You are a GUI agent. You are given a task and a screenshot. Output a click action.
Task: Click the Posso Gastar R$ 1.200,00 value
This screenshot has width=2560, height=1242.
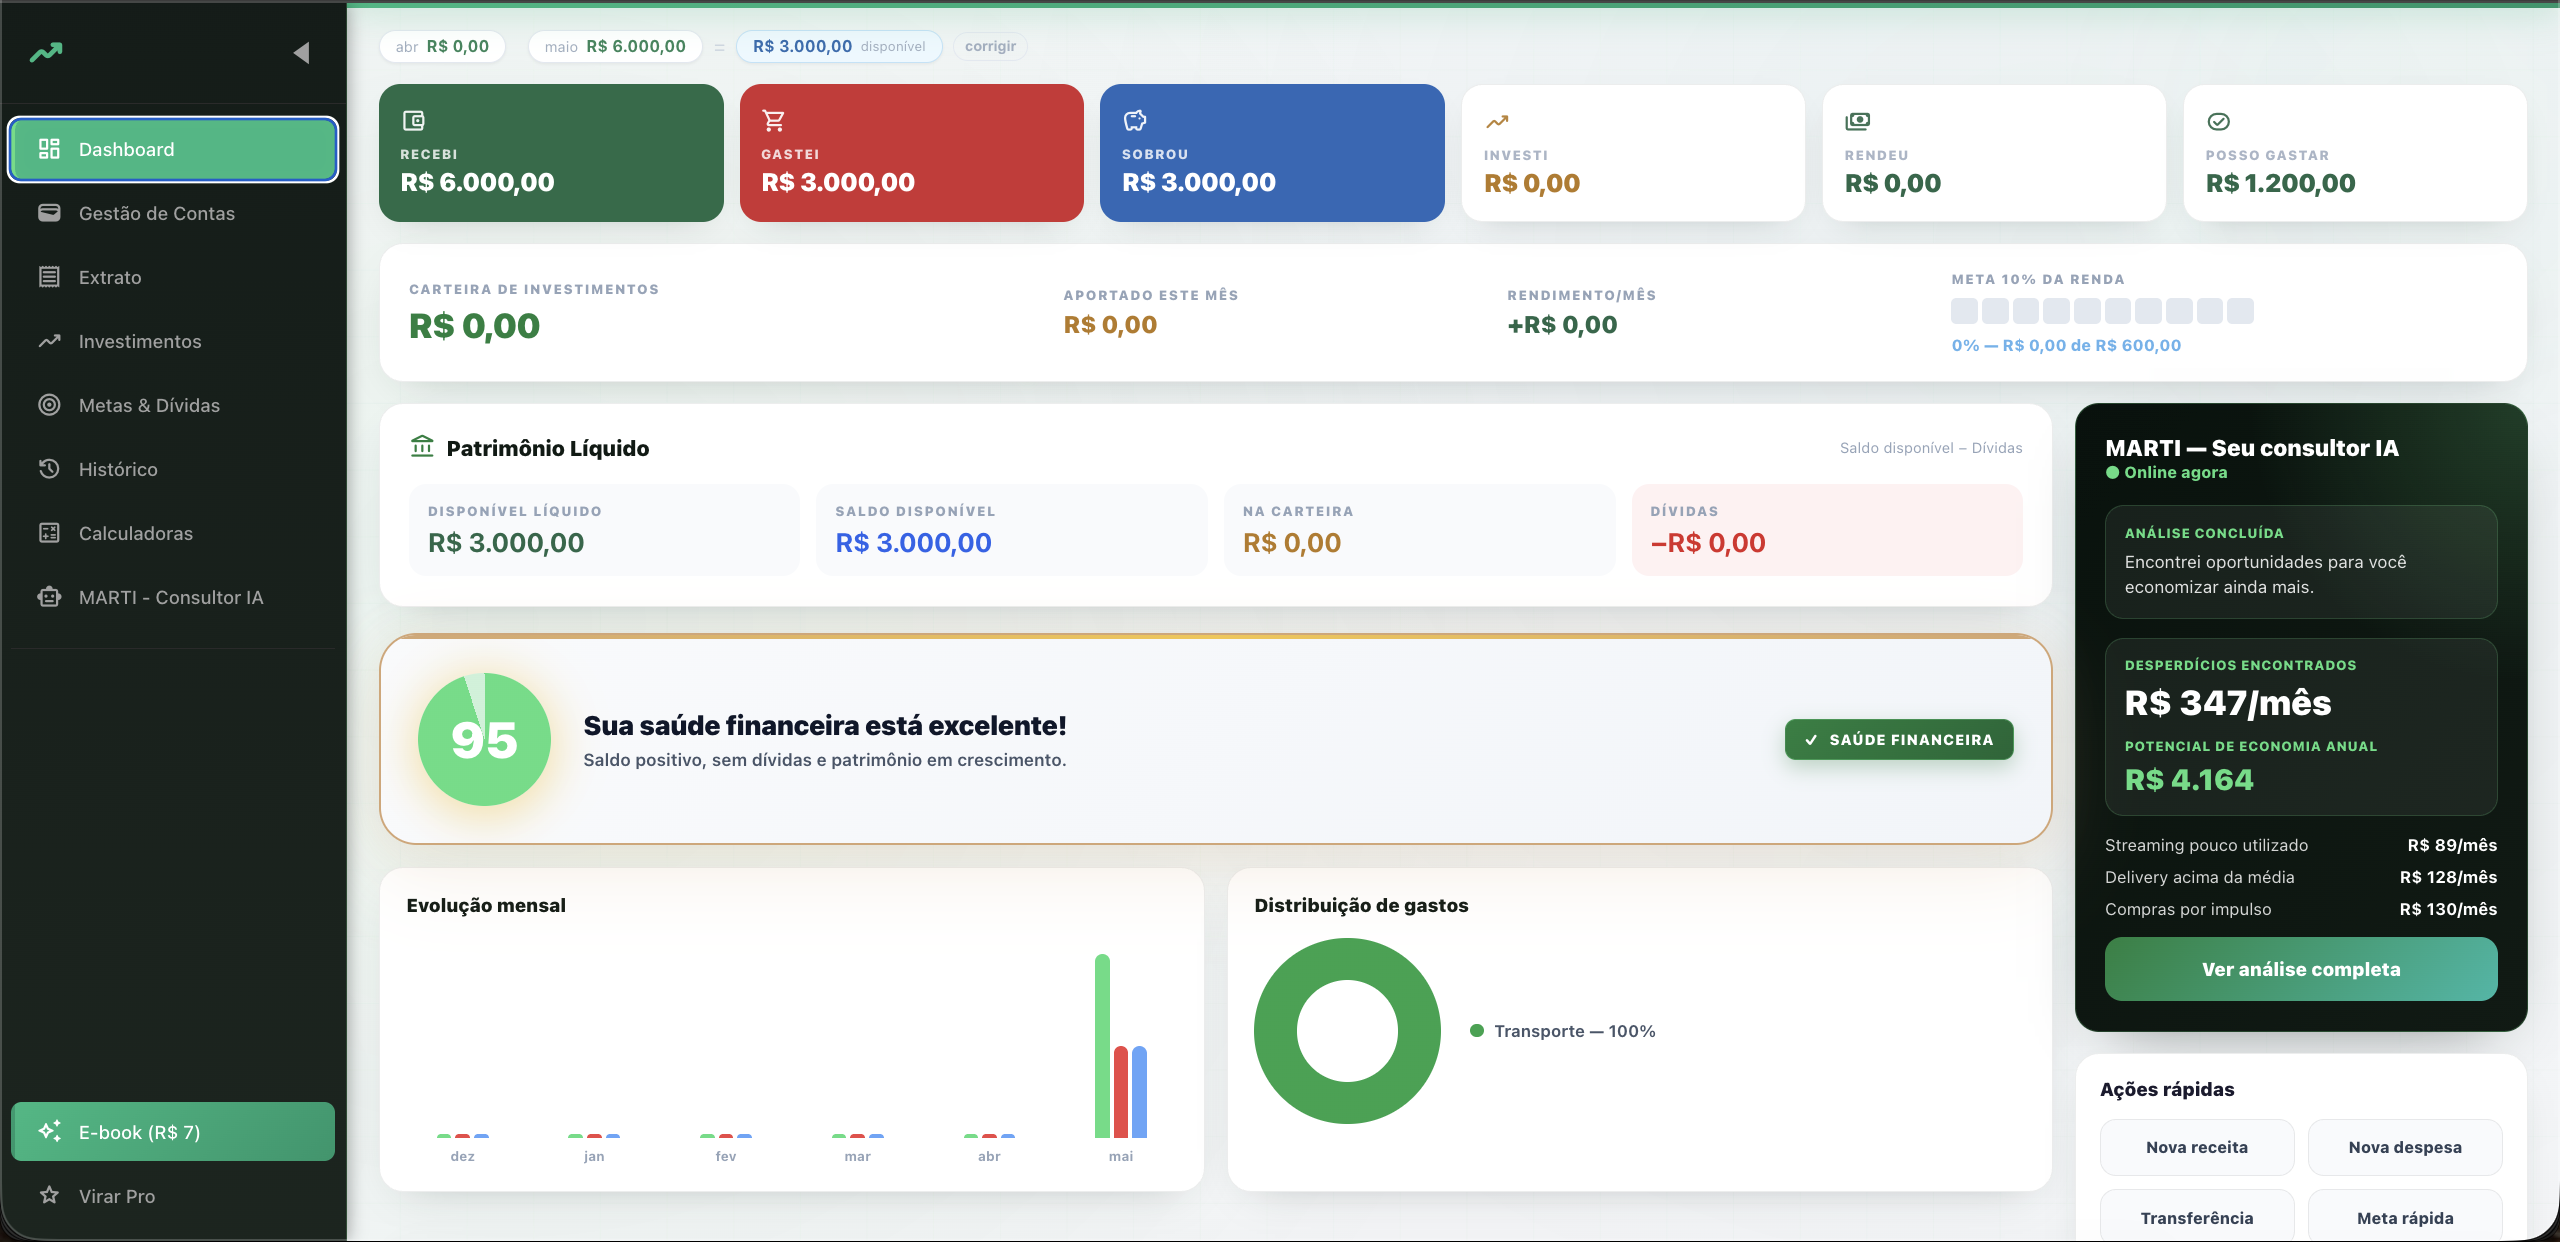tap(2280, 183)
